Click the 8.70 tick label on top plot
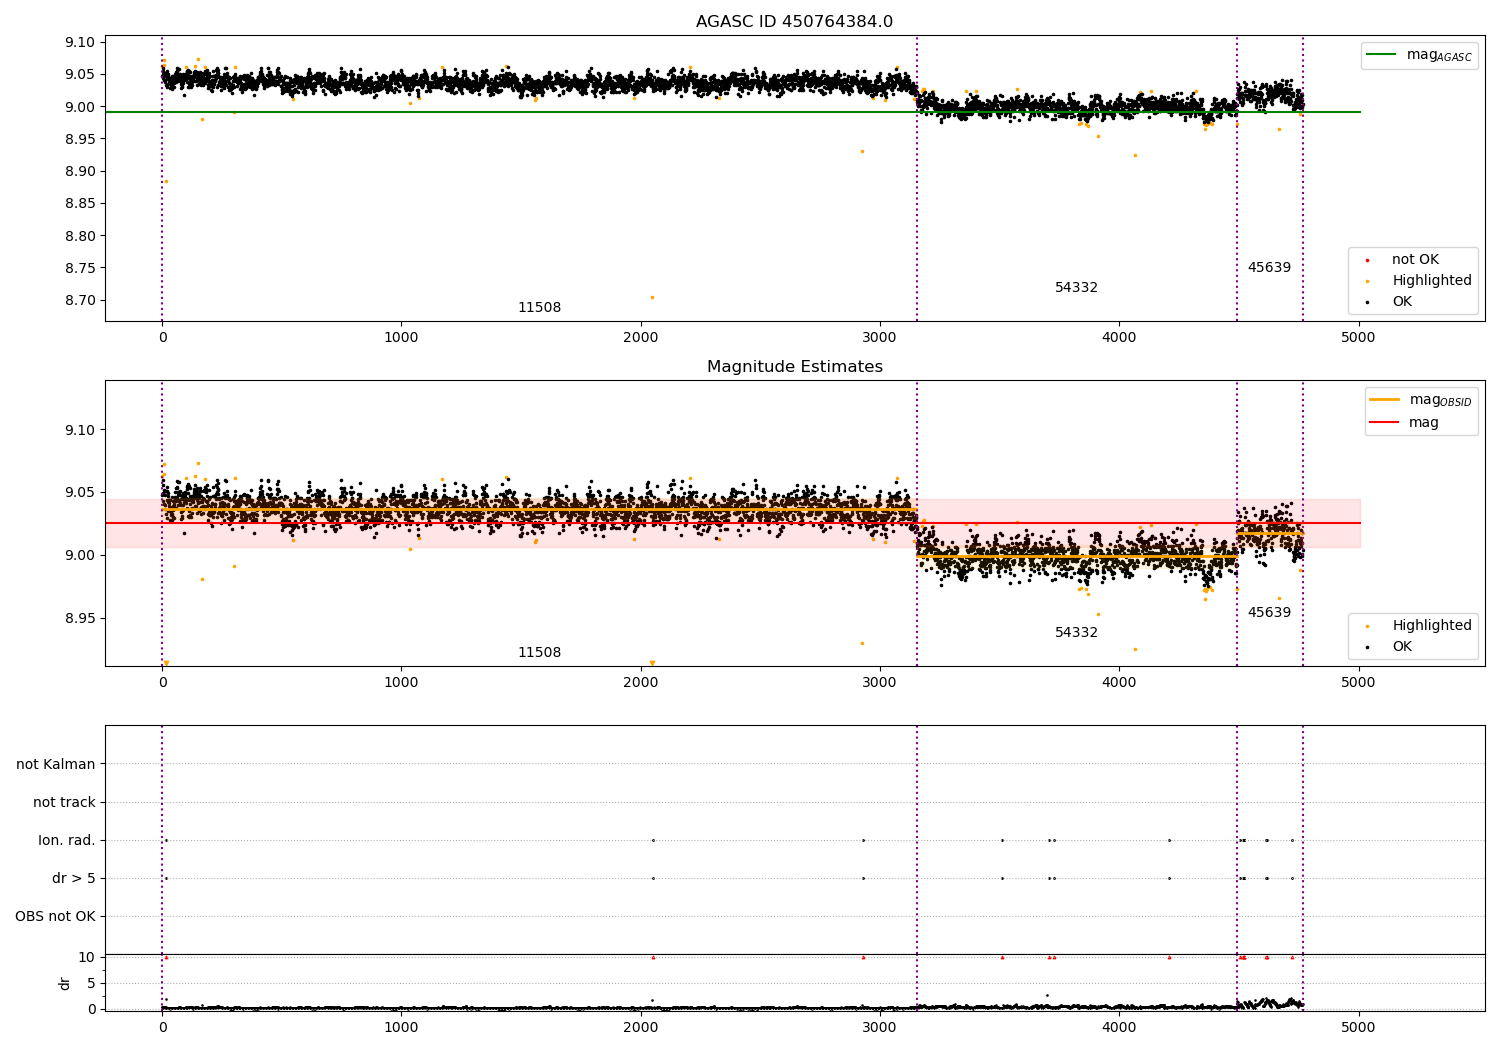Screen dimensions: 1500x1050 pyautogui.click(x=81, y=301)
